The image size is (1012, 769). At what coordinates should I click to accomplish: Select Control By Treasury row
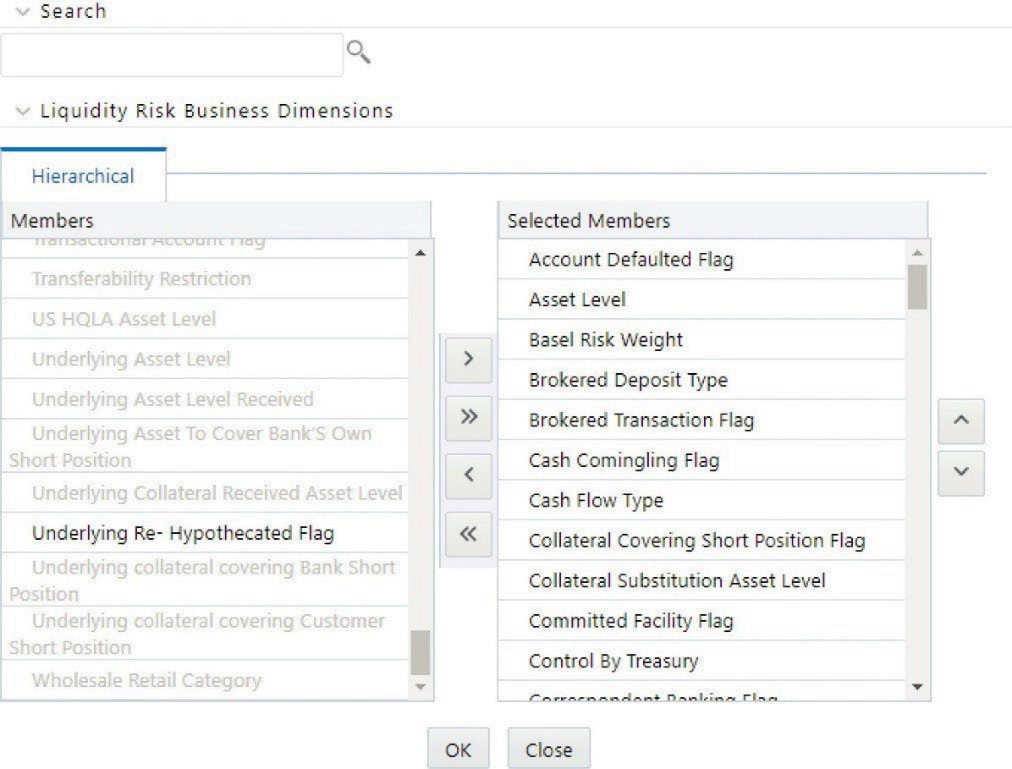(702, 661)
